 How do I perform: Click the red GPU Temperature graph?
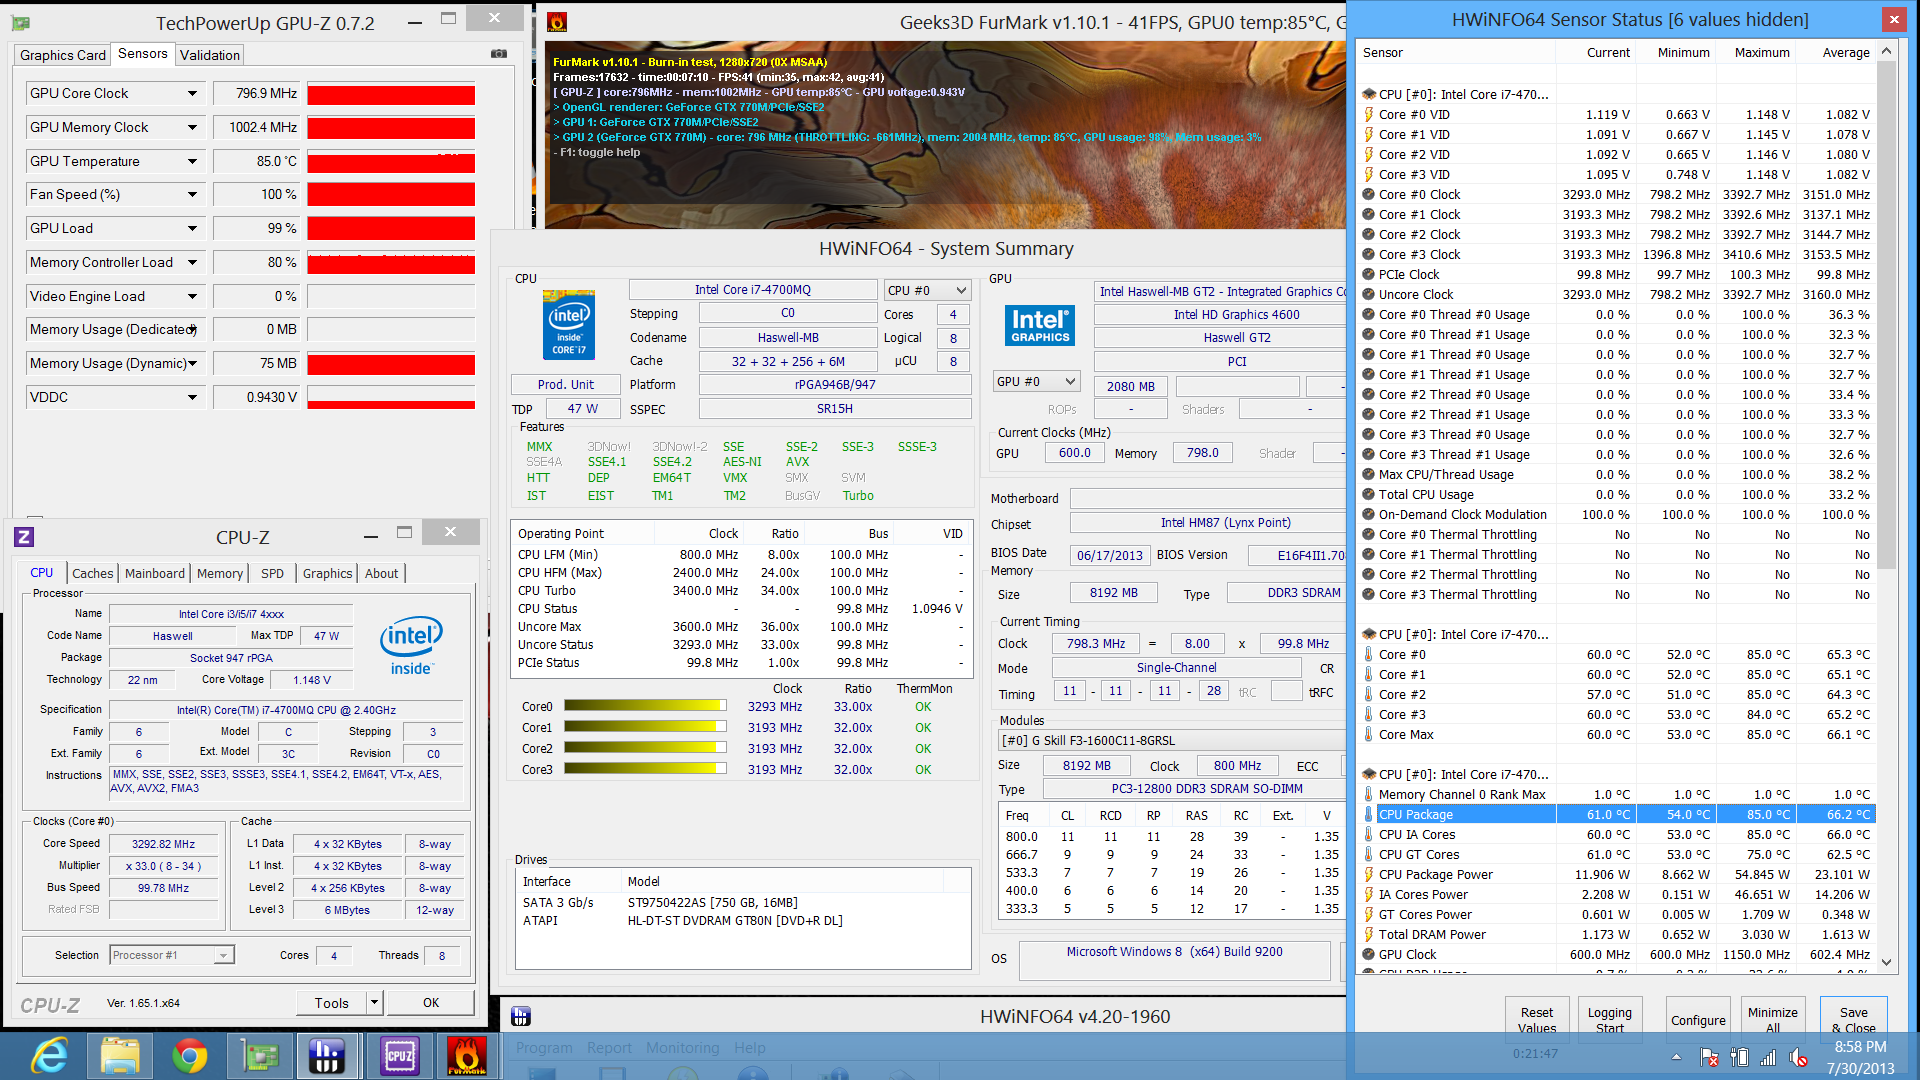[391, 161]
